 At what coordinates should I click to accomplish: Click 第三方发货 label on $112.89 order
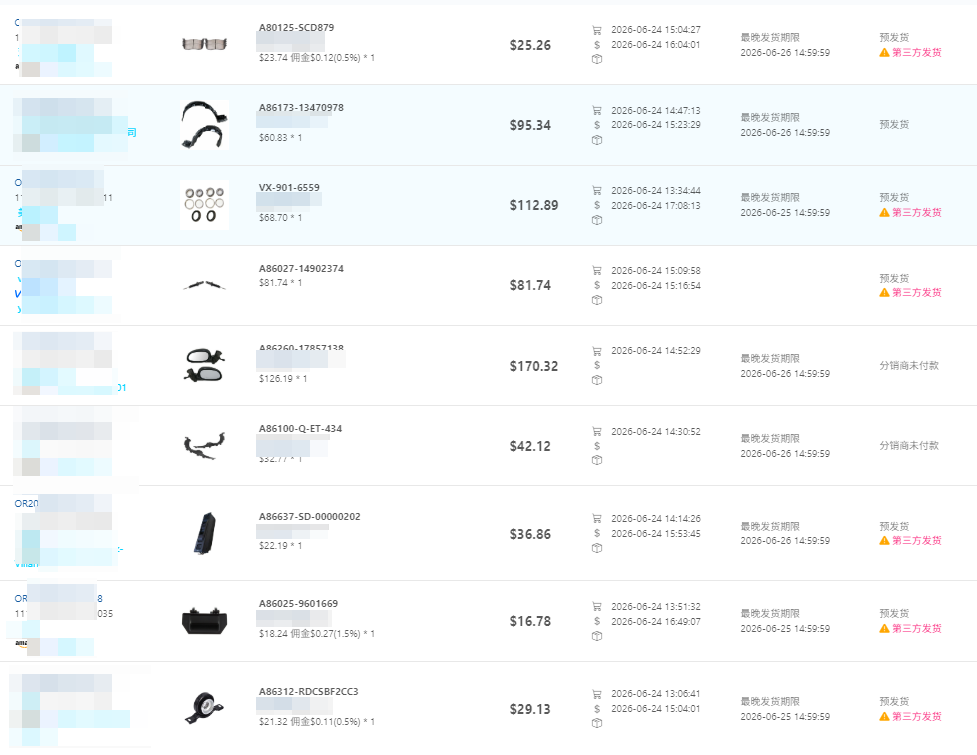click(x=917, y=212)
